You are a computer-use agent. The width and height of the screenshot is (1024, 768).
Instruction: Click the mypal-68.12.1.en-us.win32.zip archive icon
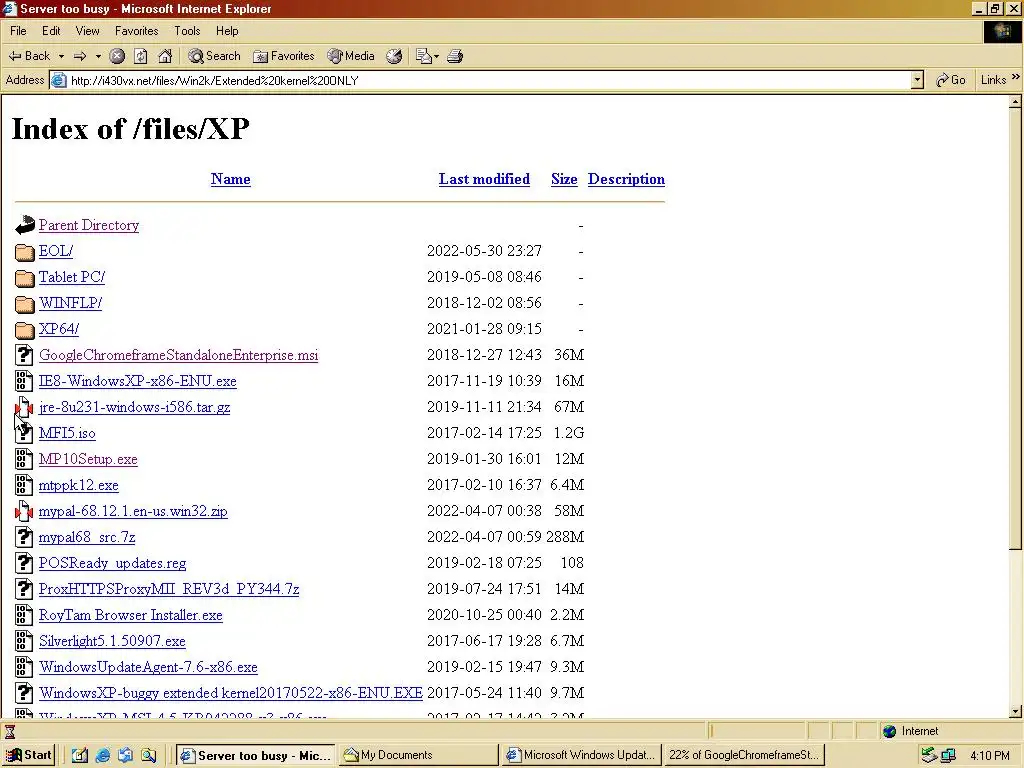pyautogui.click(x=24, y=511)
